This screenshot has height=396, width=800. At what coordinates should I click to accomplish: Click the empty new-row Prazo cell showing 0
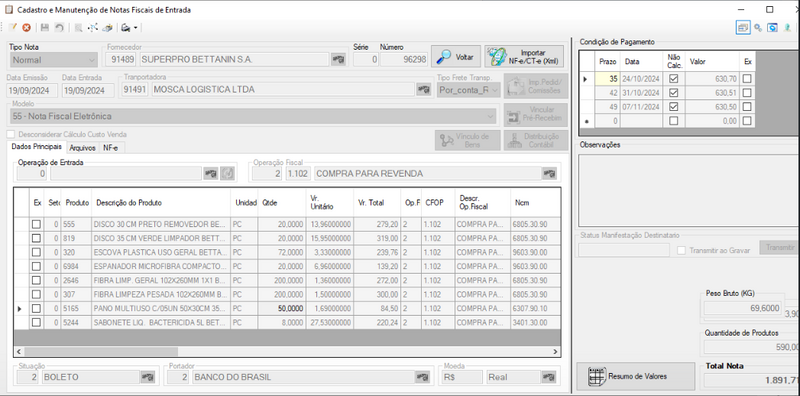click(607, 121)
